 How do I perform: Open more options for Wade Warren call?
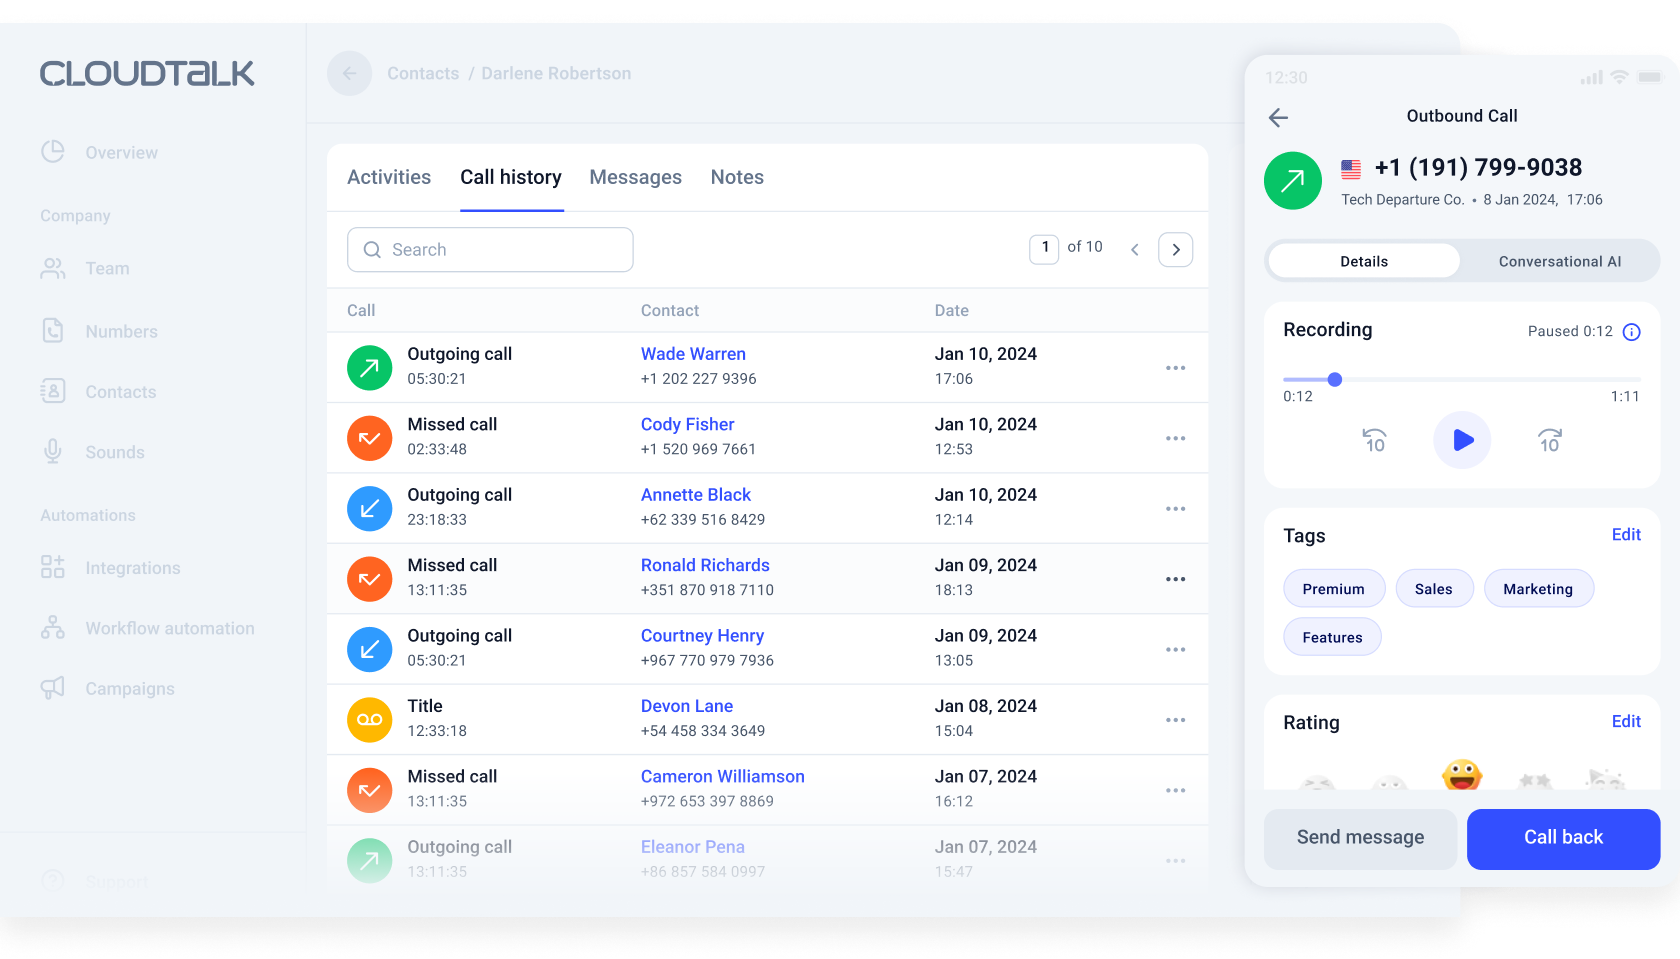[x=1175, y=368]
